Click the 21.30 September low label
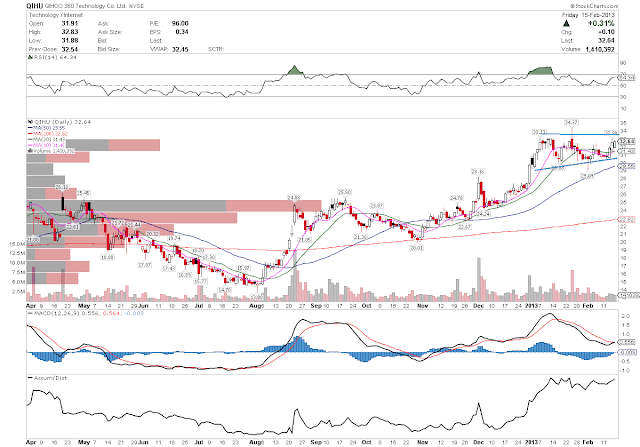This screenshot has height=447, width=640. [x=360, y=237]
